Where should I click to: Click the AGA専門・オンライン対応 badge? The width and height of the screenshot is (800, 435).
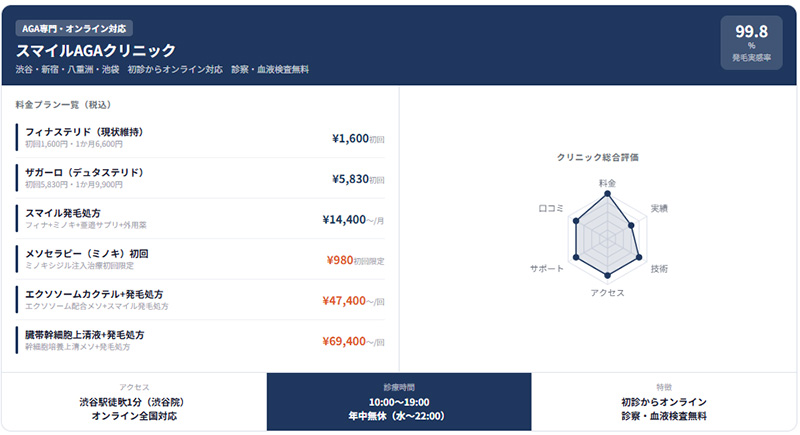point(74,29)
